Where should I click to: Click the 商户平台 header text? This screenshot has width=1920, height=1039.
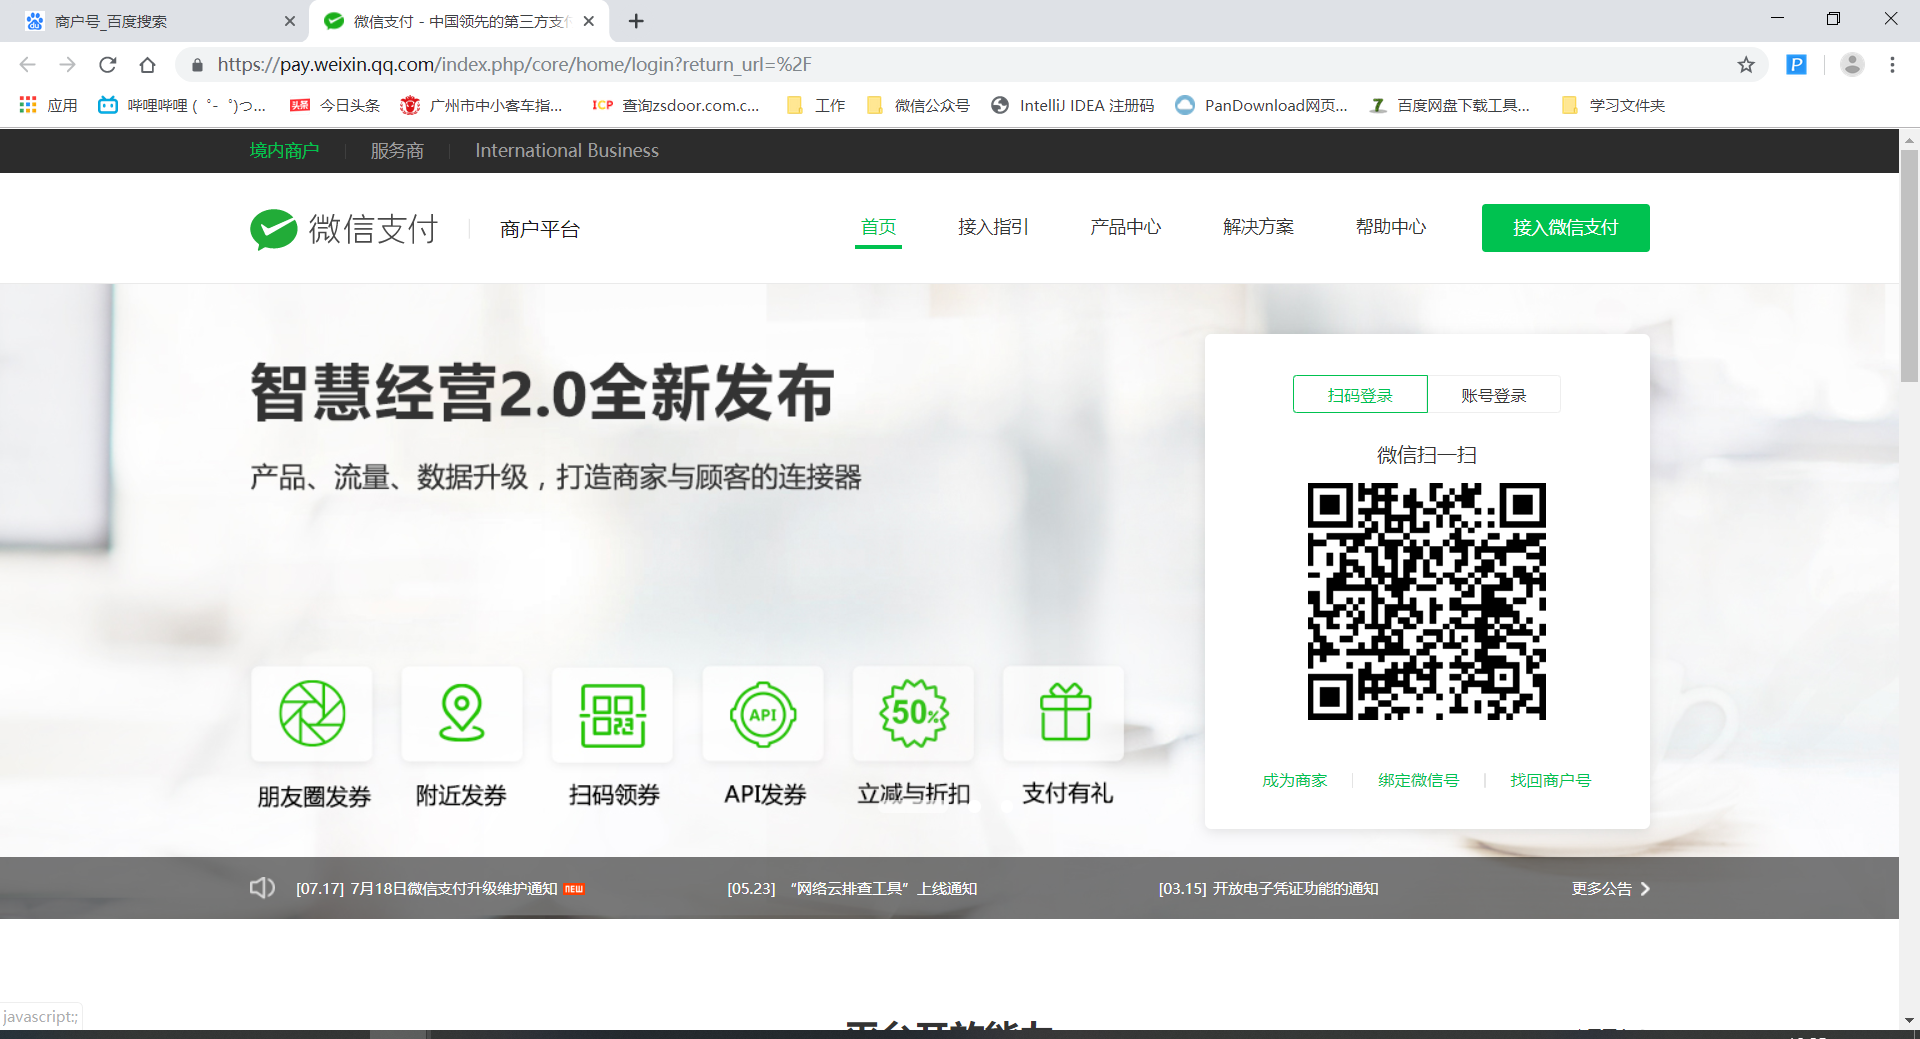click(x=540, y=229)
